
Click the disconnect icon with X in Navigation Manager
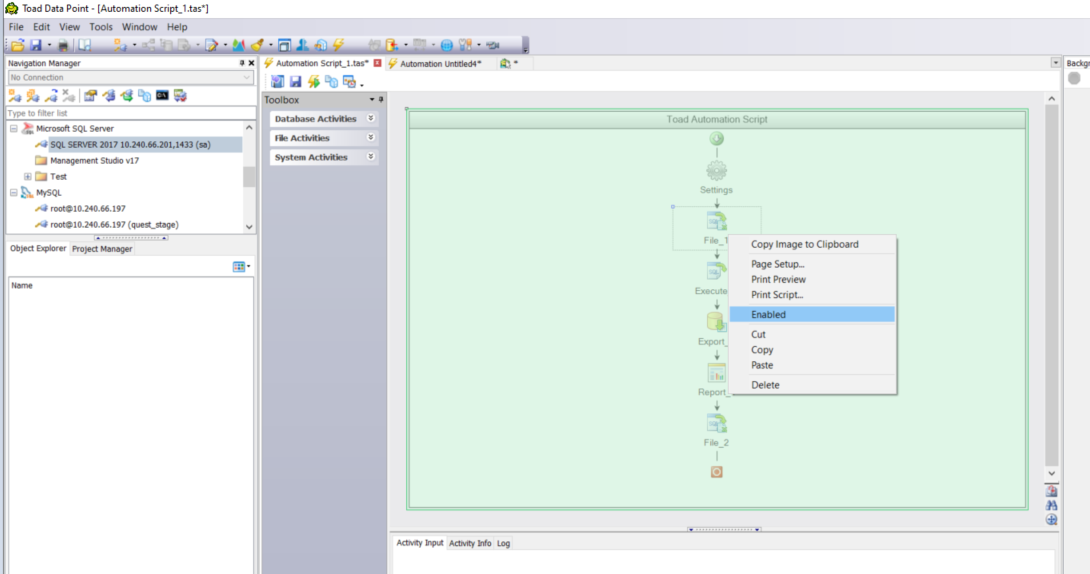[68, 95]
